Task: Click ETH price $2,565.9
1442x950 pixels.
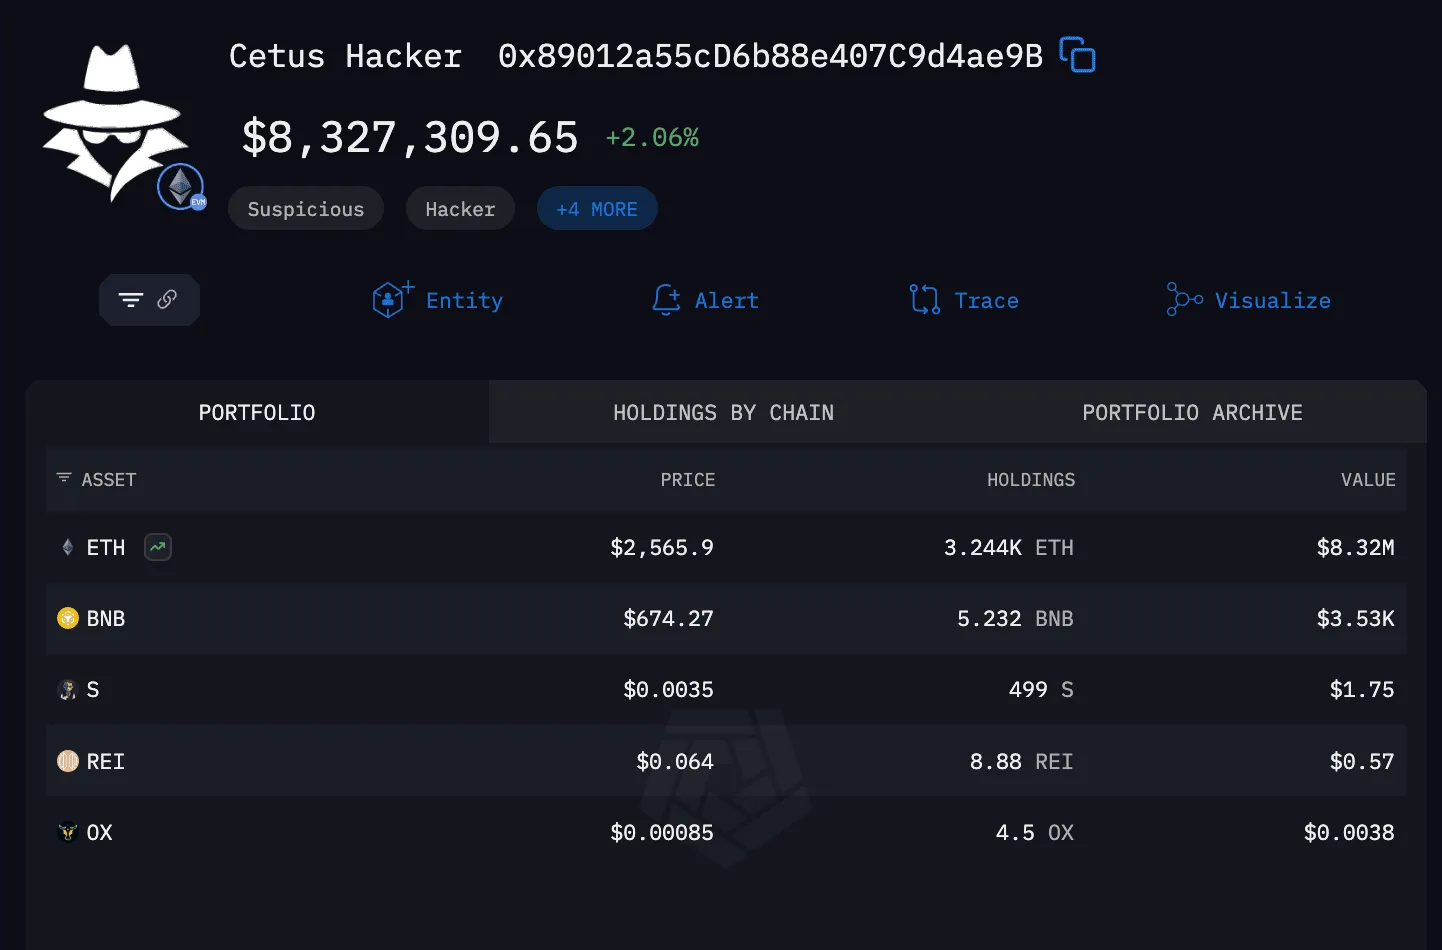Action: pos(662,547)
